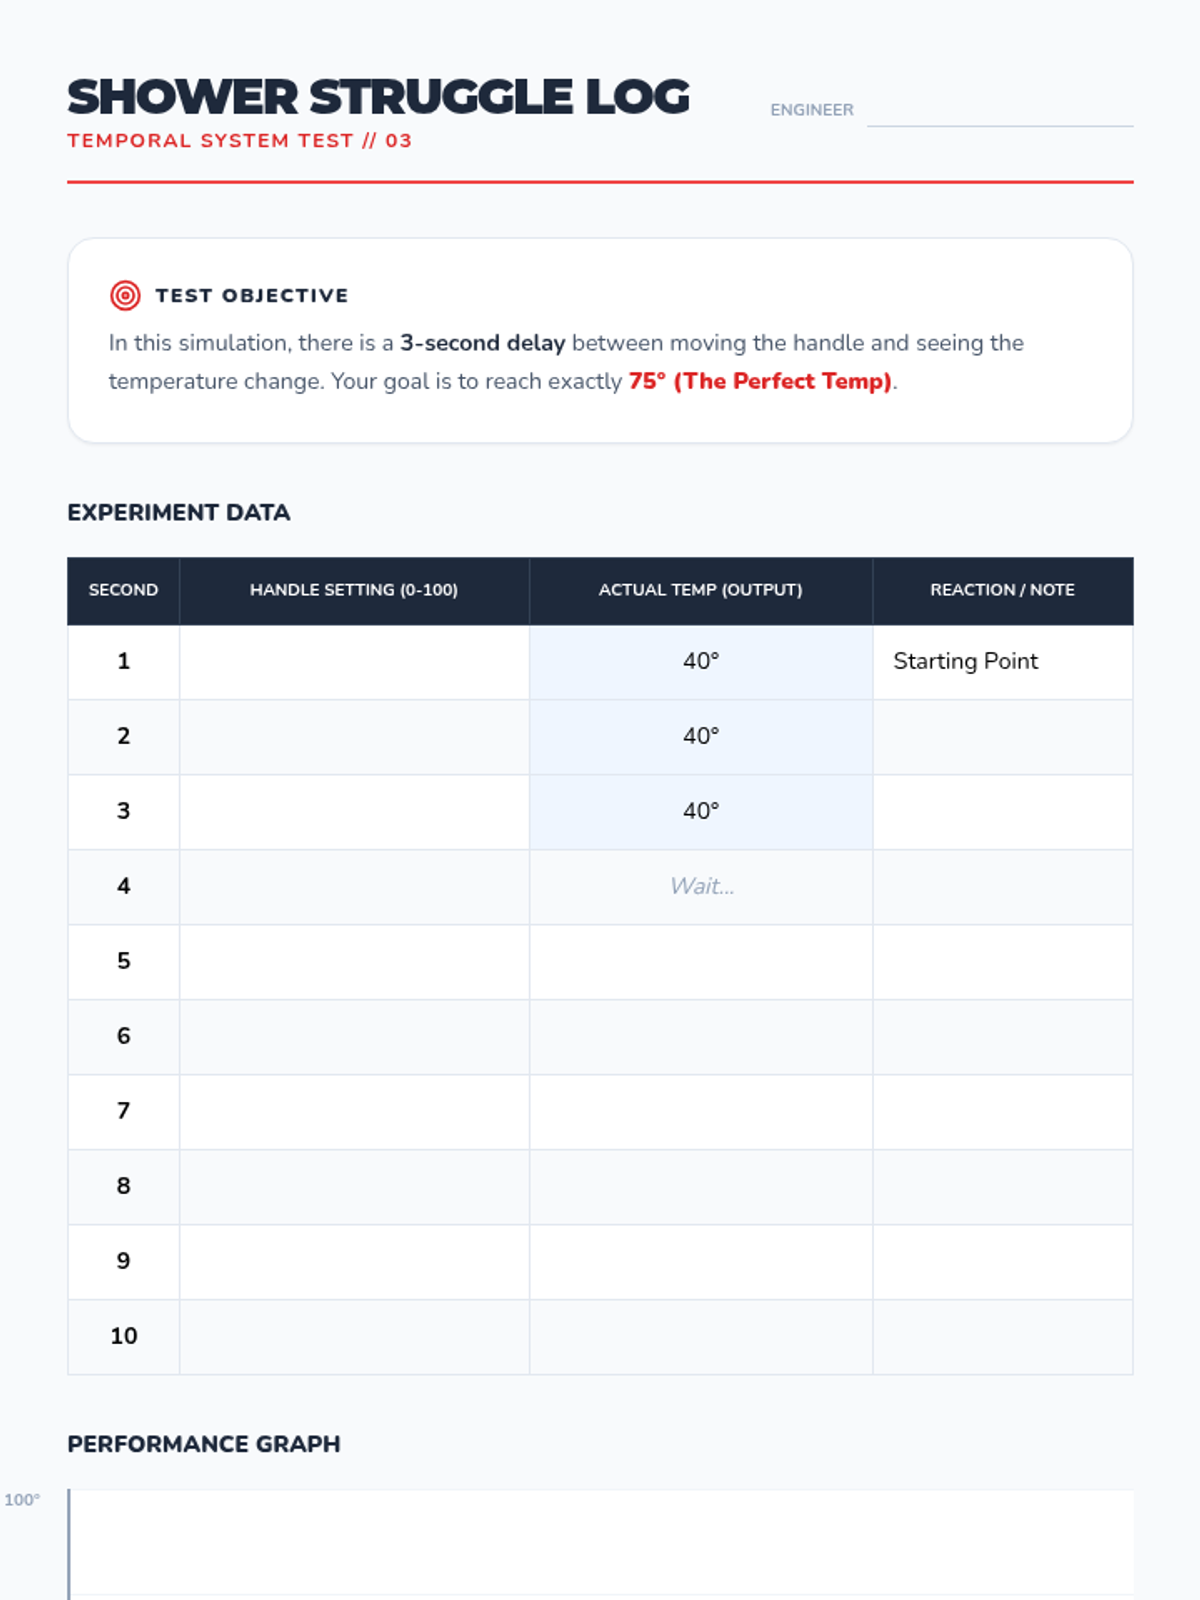Viewport: 1200px width, 1600px height.
Task: Click the 'Reaction / Note' column header
Action: coord(1002,590)
